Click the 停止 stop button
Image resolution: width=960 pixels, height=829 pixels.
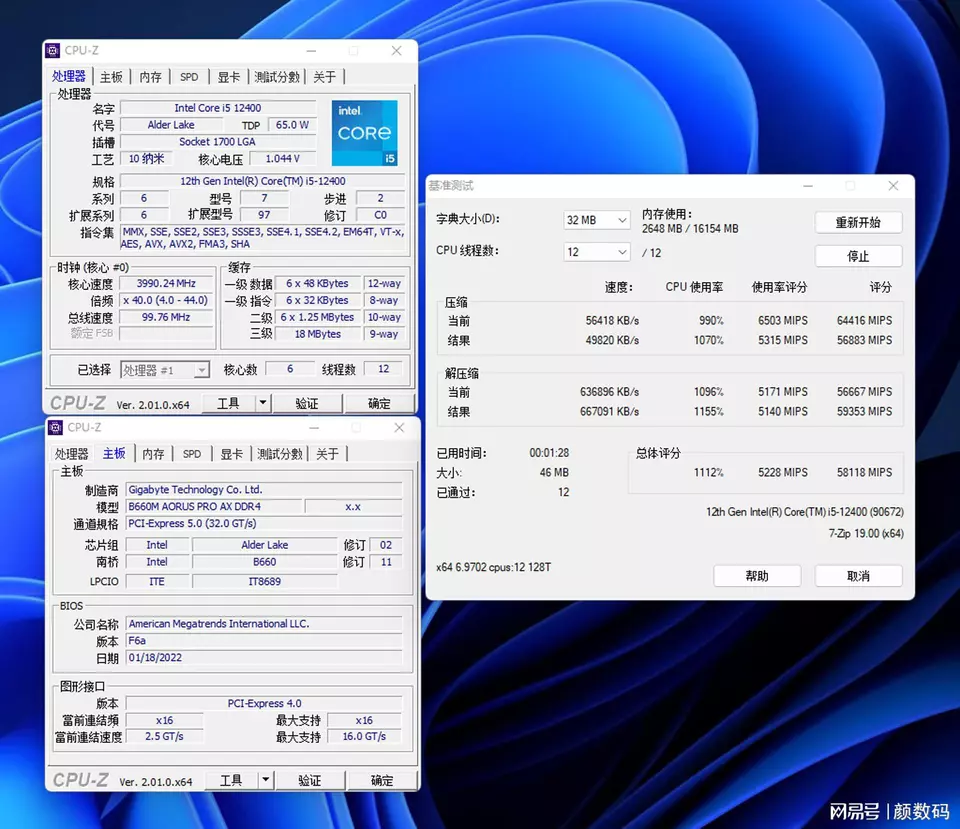(x=858, y=256)
